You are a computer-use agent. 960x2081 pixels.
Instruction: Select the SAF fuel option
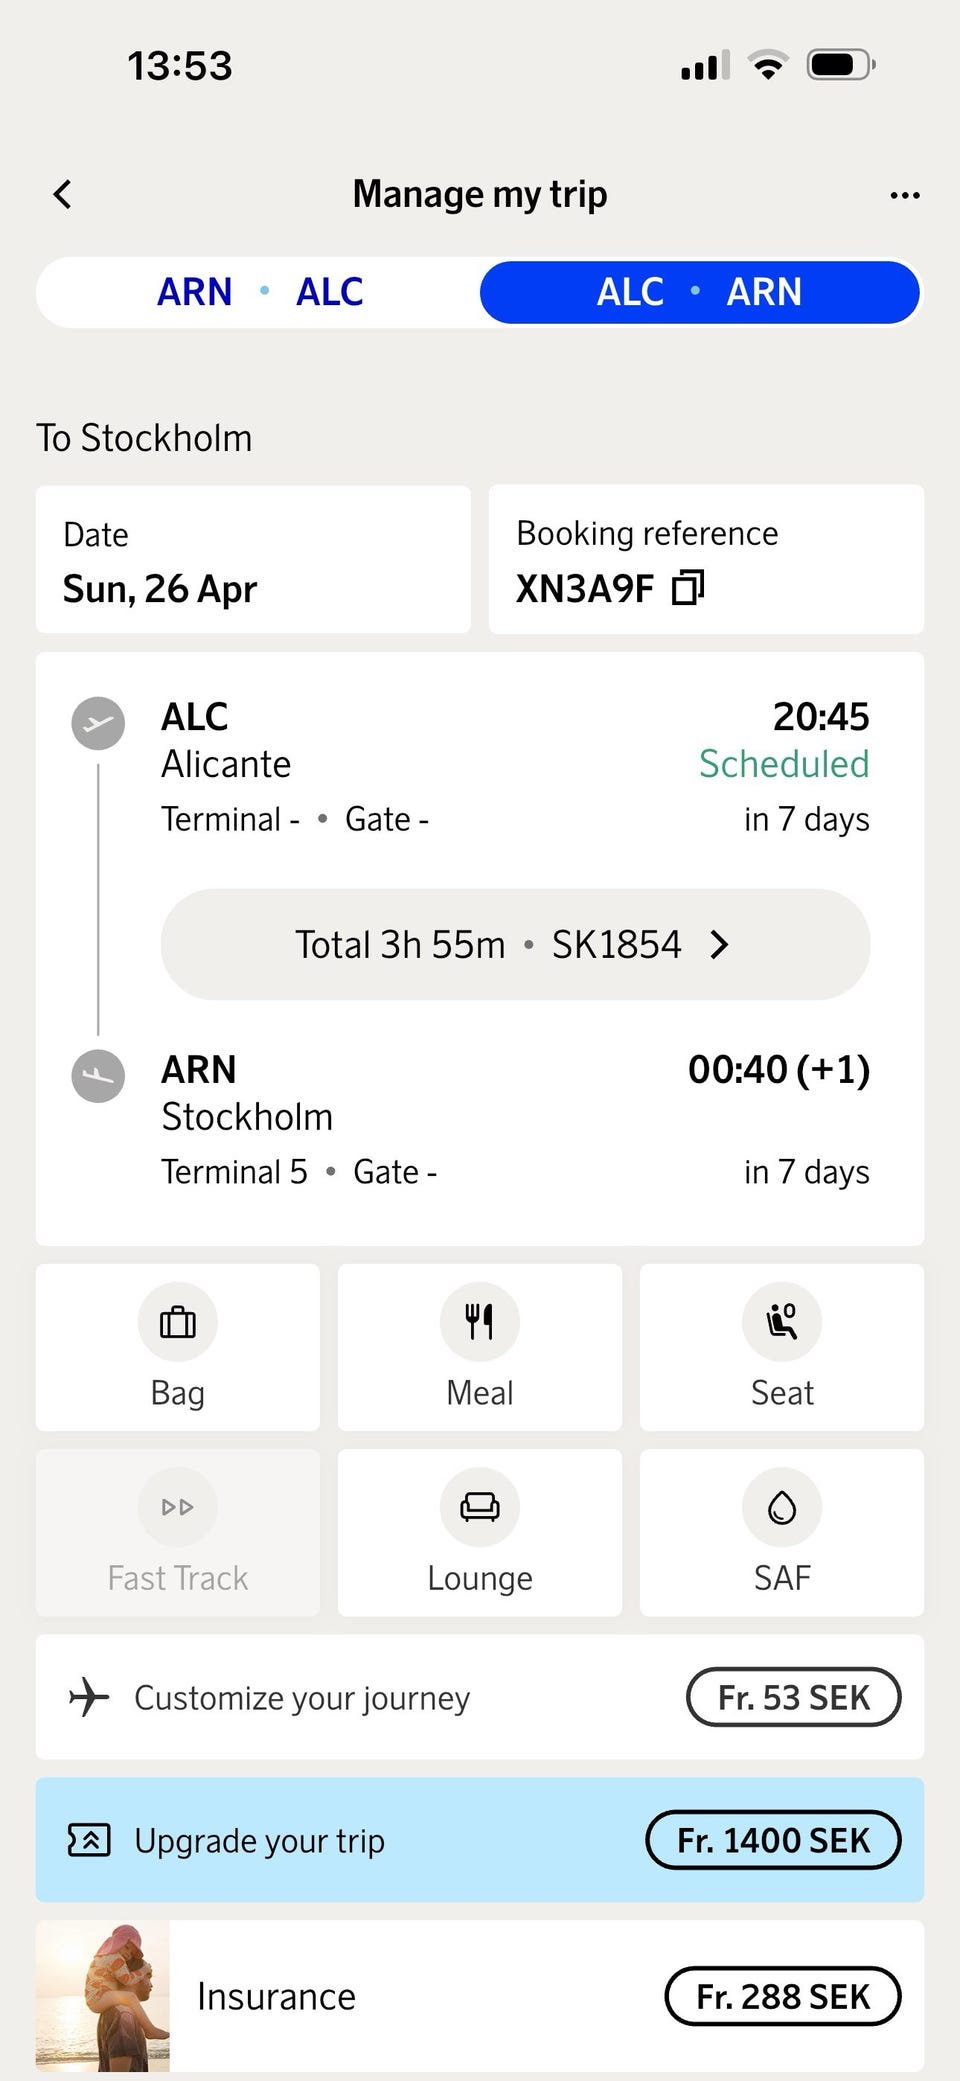tap(782, 1532)
